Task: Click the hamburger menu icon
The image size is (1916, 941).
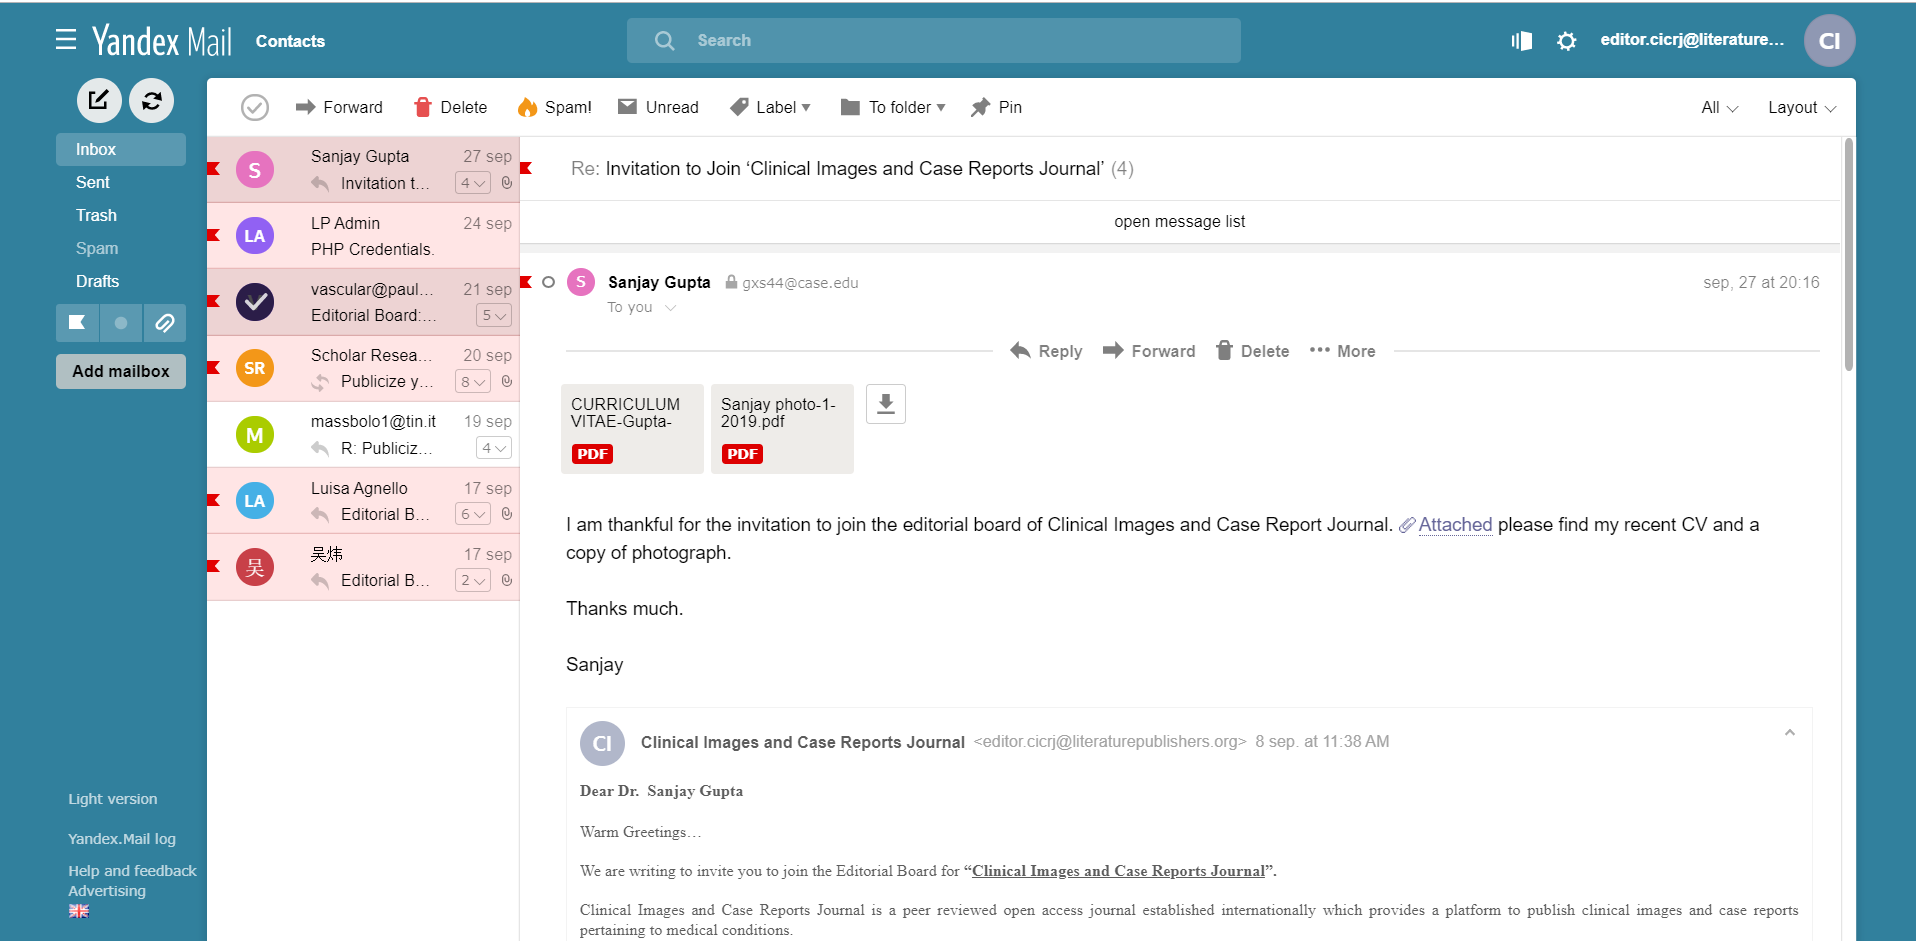Action: tap(66, 40)
